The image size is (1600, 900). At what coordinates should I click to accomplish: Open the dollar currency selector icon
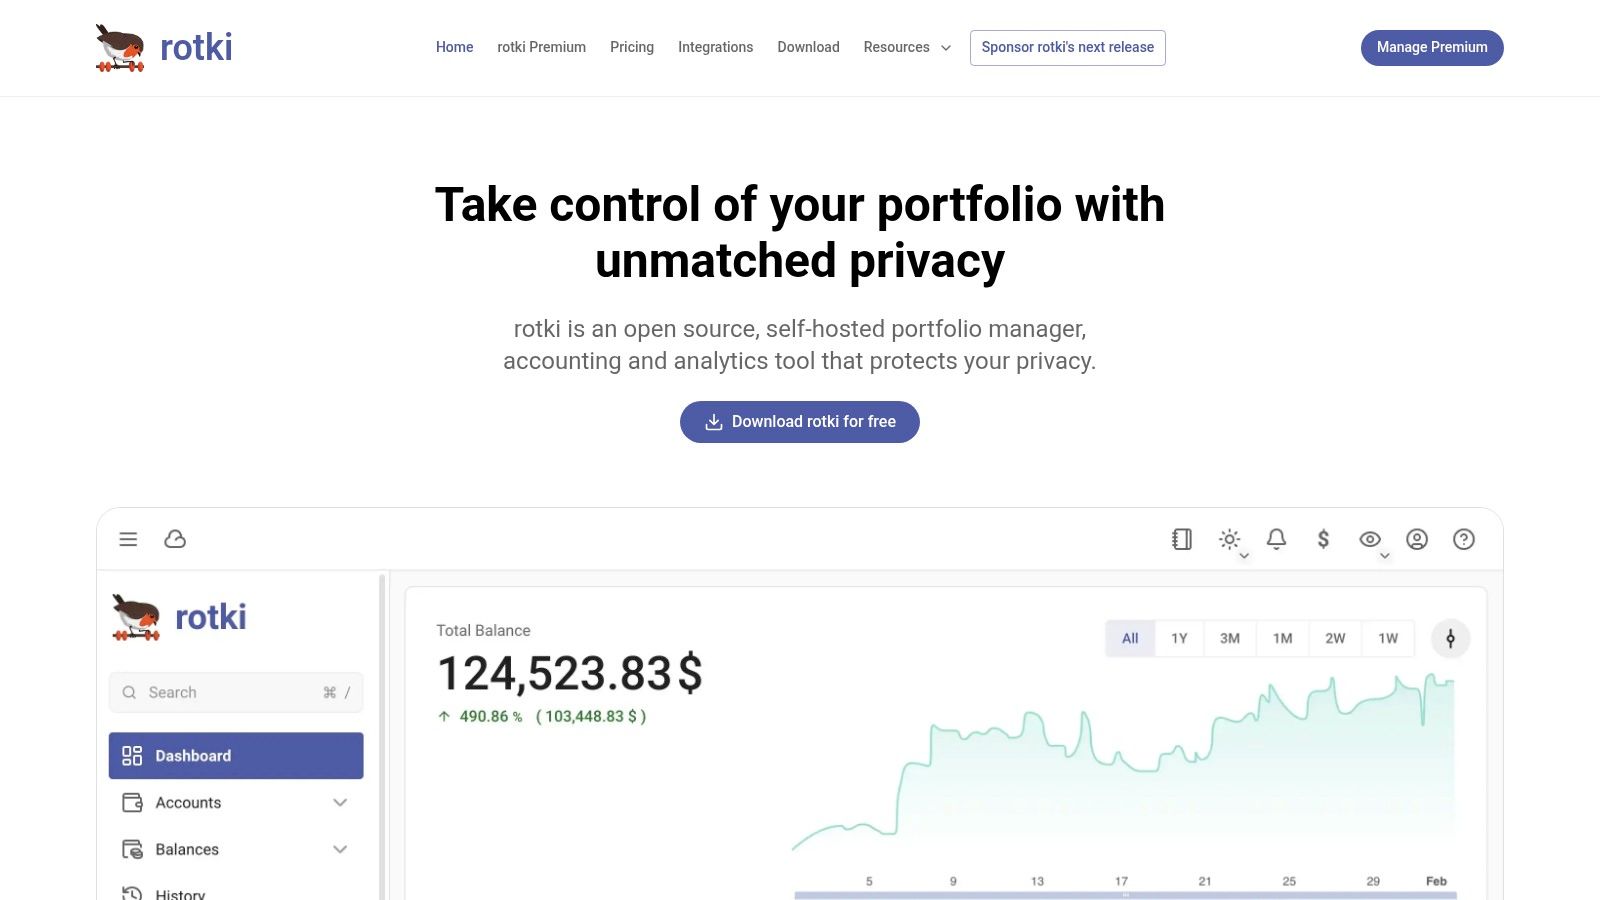[1323, 540]
